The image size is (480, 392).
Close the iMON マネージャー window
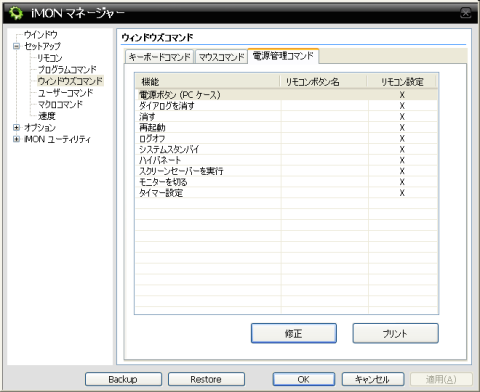(466, 13)
